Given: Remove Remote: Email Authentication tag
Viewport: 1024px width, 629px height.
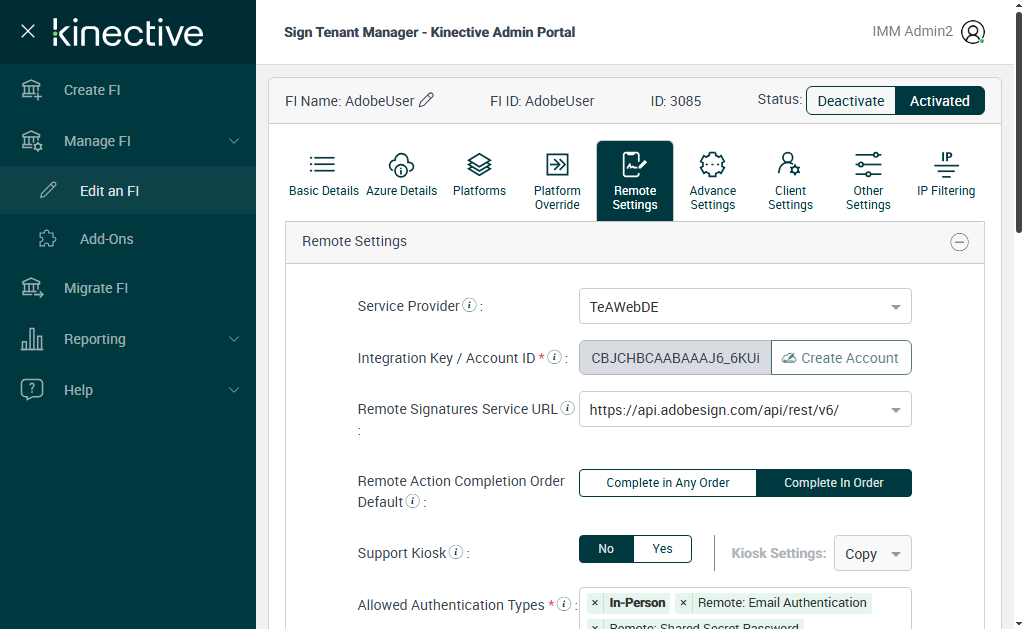Looking at the screenshot, I should [x=683, y=603].
